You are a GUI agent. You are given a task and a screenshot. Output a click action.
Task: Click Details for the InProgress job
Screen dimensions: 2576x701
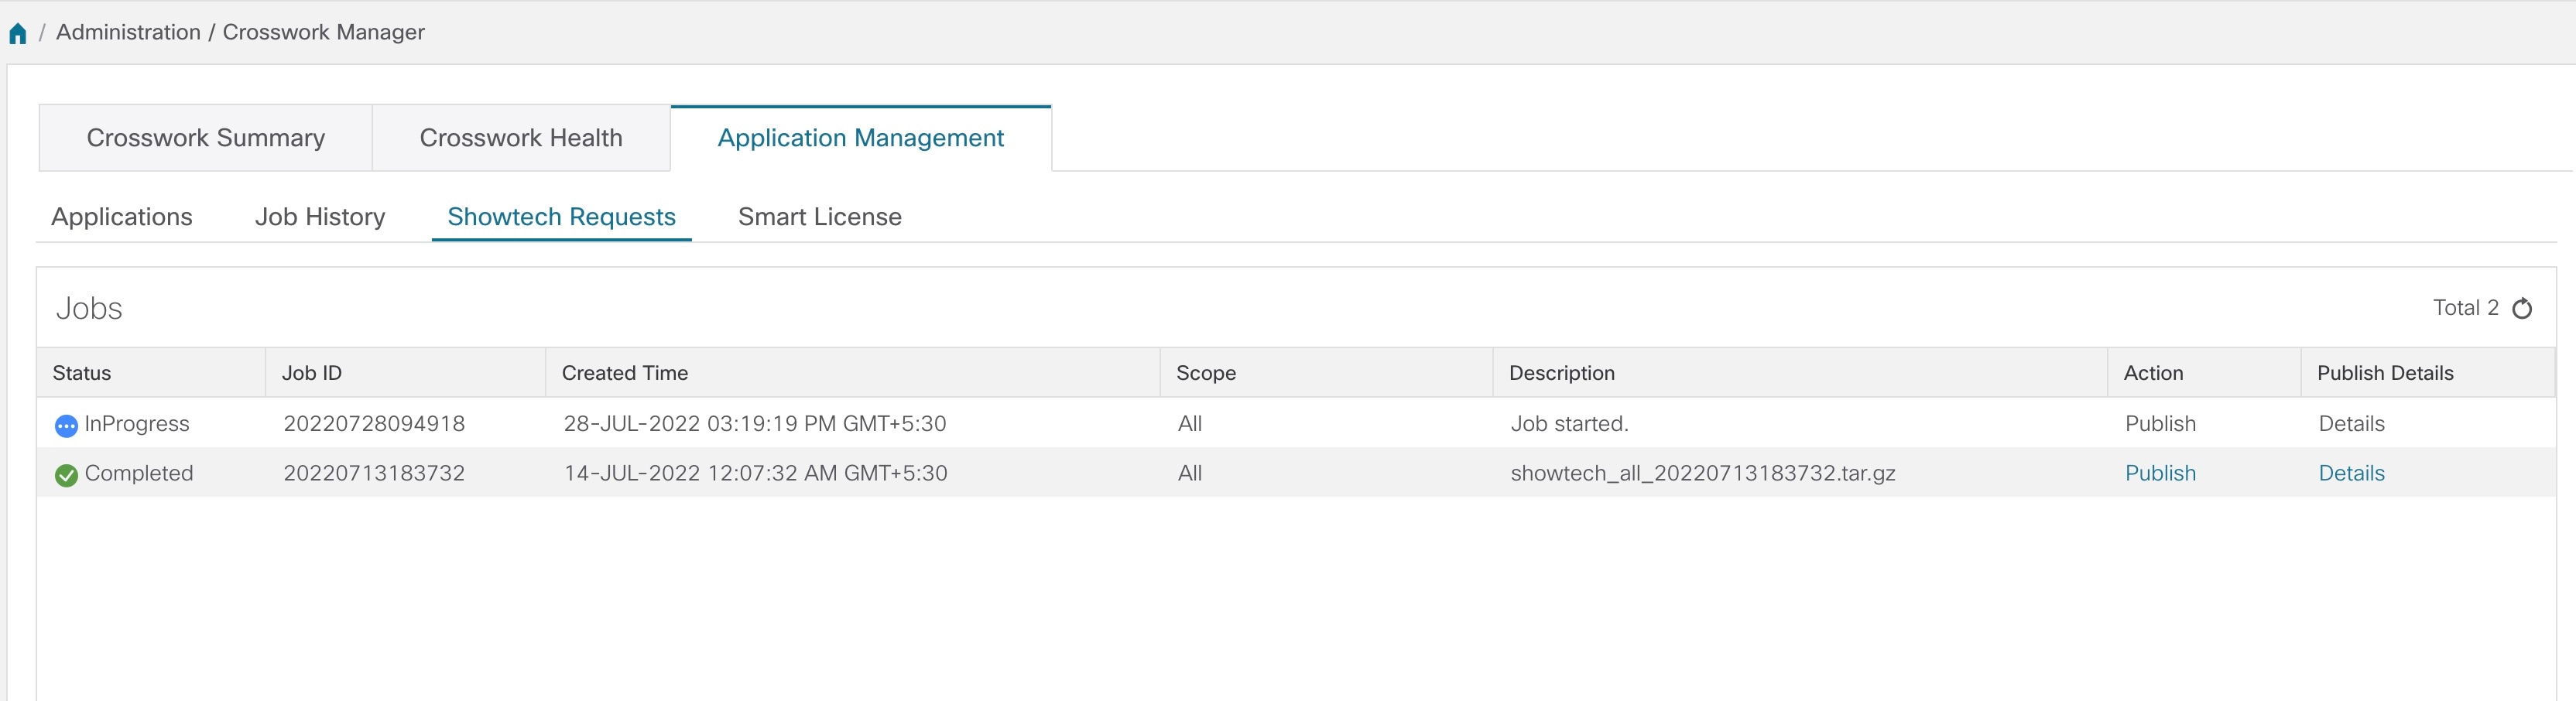click(2351, 423)
